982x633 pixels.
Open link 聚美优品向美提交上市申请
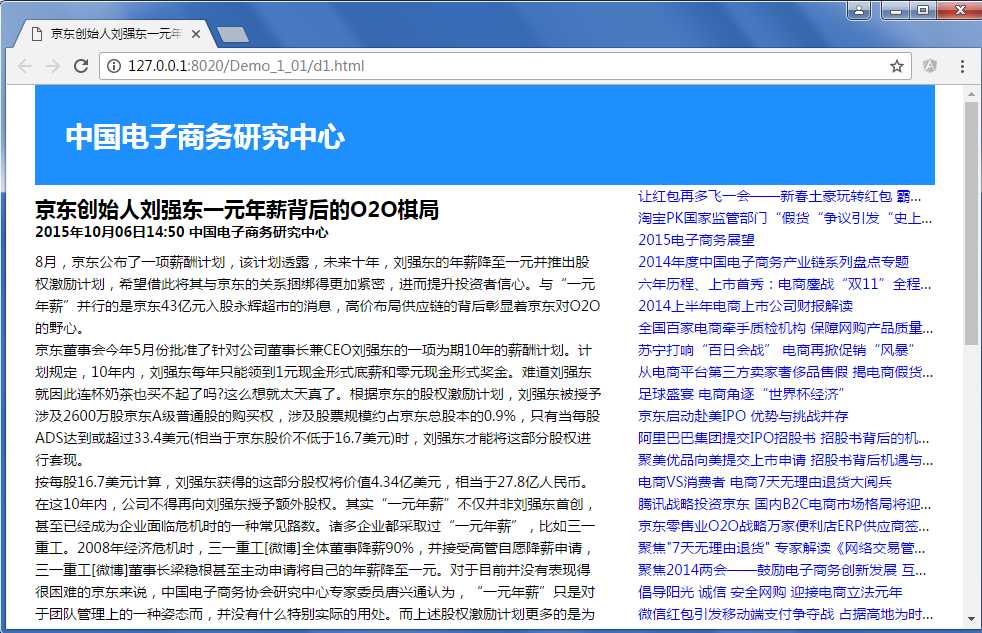click(x=785, y=460)
